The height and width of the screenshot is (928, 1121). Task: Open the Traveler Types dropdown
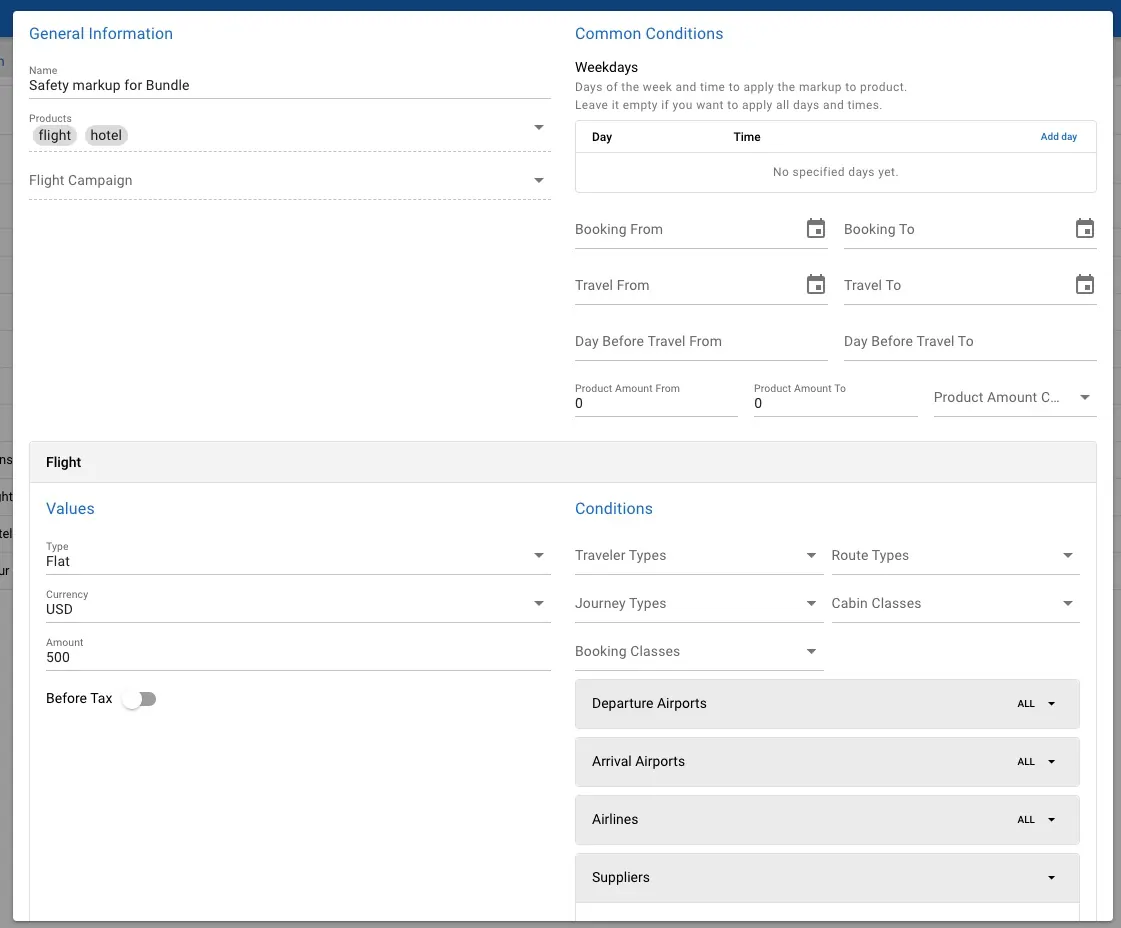click(x=698, y=556)
